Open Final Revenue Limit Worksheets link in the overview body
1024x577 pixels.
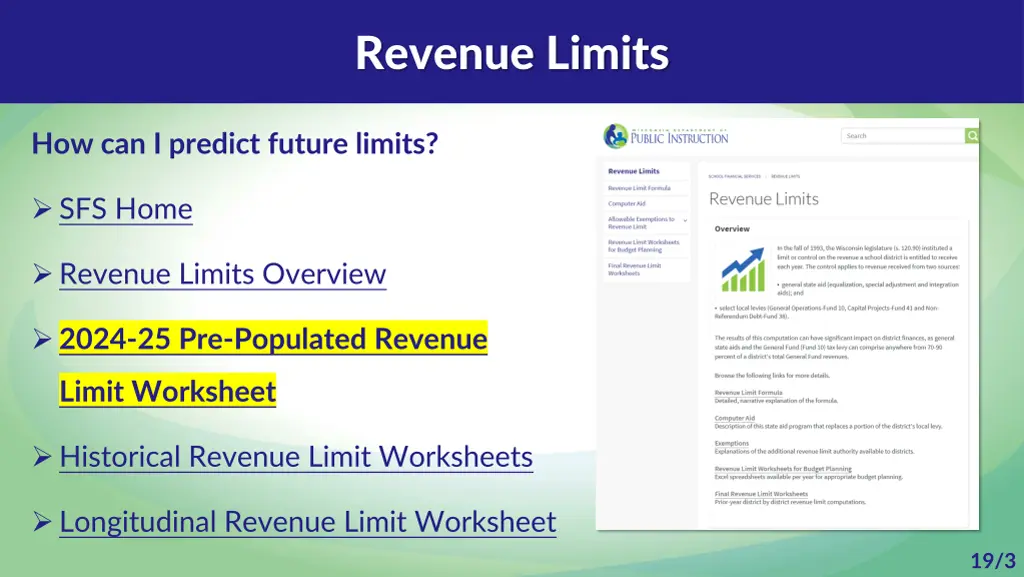point(761,494)
